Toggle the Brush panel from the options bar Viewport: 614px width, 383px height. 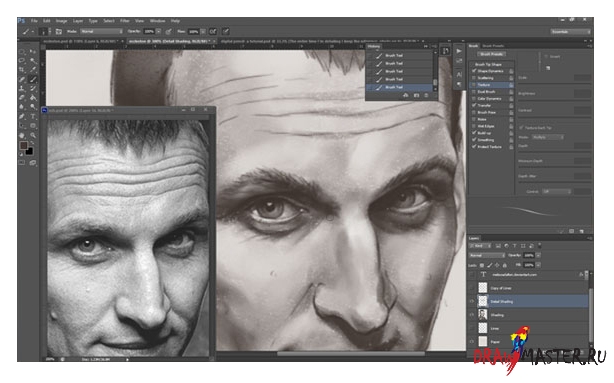[x=59, y=31]
